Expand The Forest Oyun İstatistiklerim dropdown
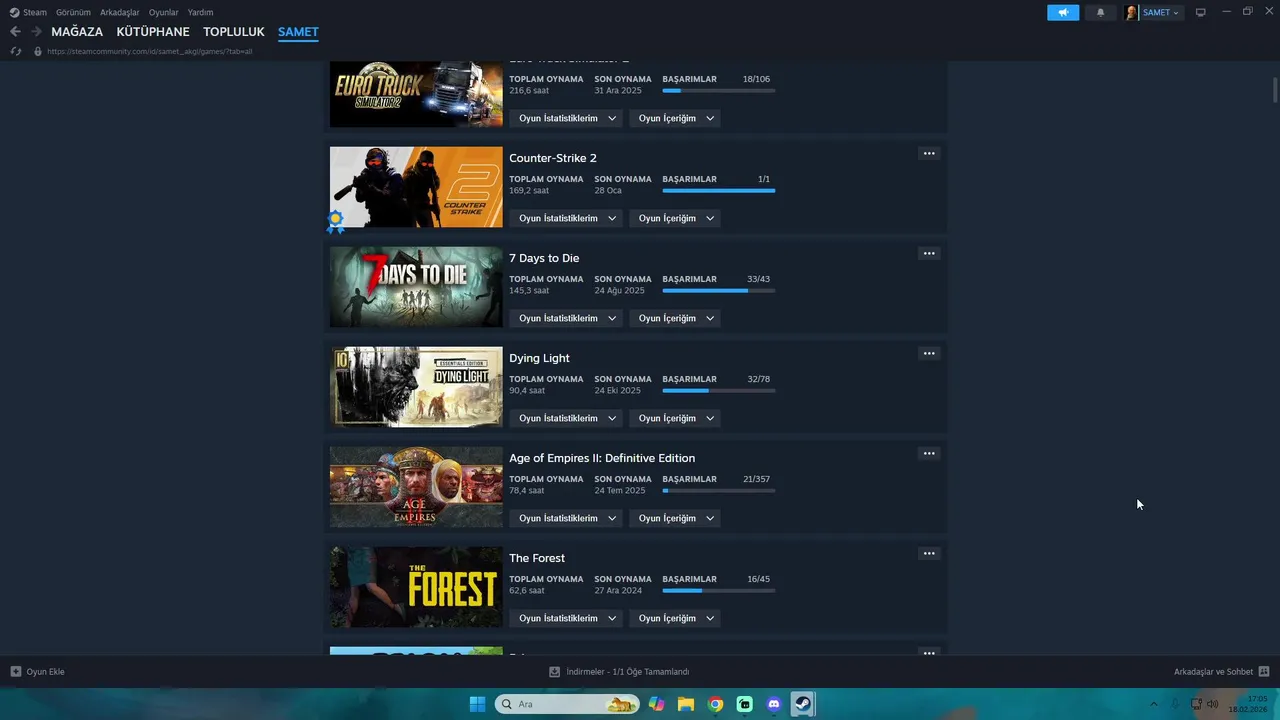 566,618
